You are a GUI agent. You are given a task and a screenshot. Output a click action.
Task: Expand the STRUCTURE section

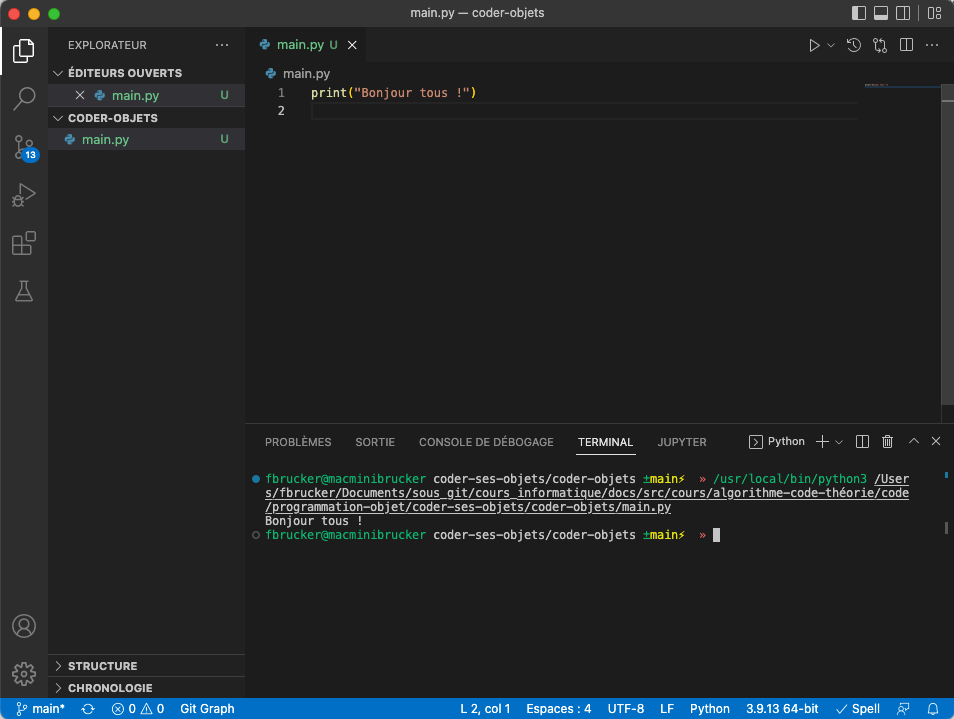pyautogui.click(x=100, y=665)
